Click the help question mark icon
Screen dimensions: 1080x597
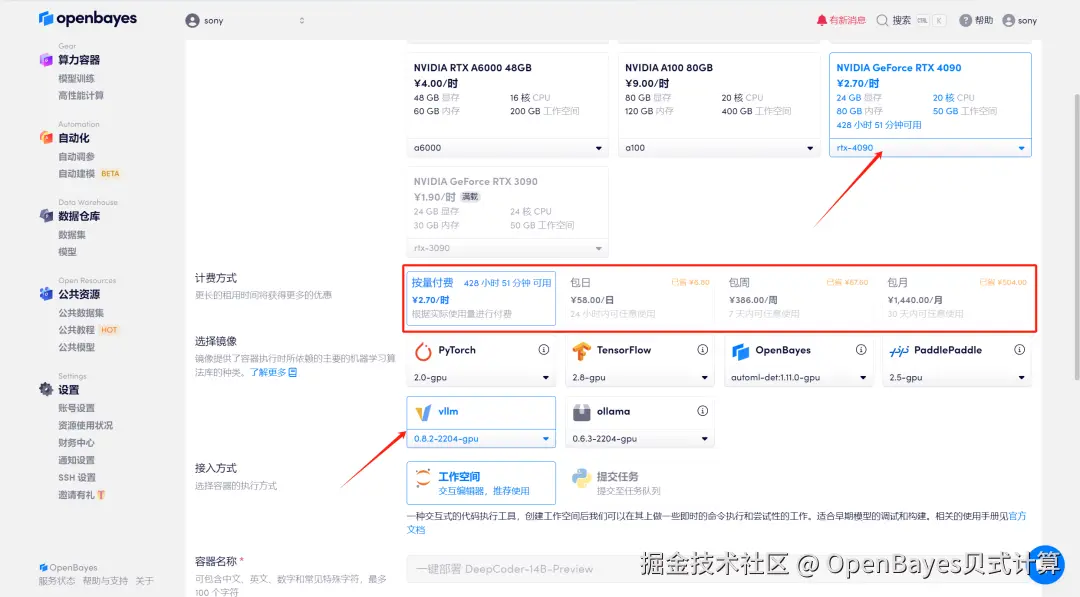[966, 21]
